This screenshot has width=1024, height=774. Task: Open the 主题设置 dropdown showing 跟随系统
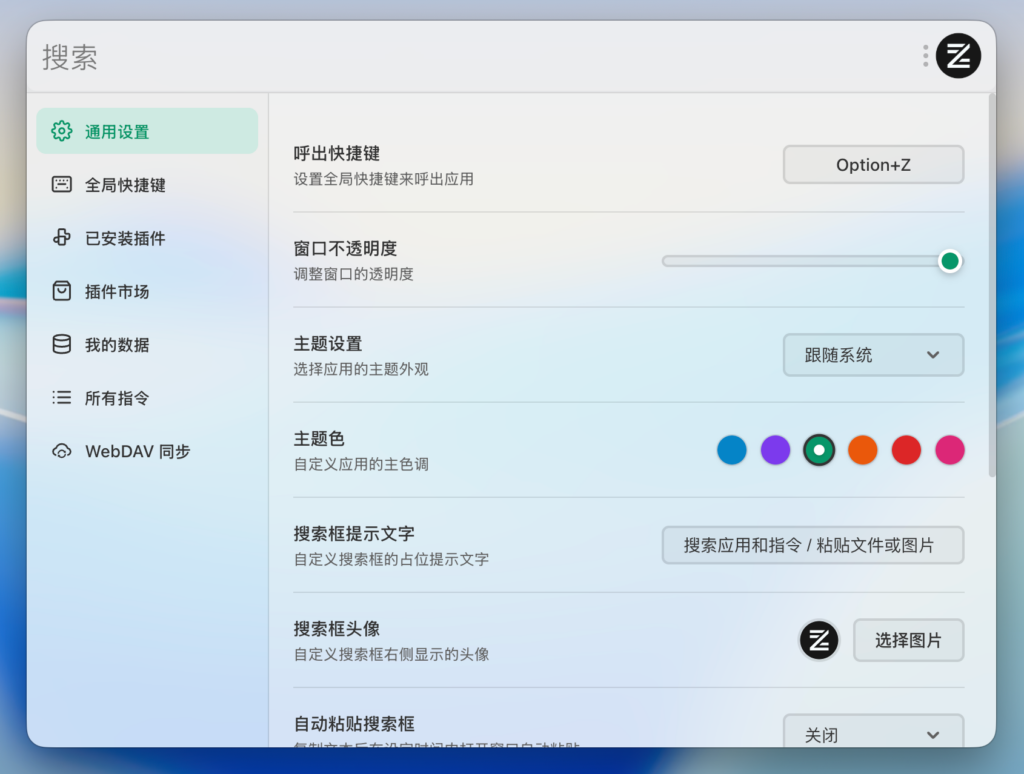pos(872,355)
